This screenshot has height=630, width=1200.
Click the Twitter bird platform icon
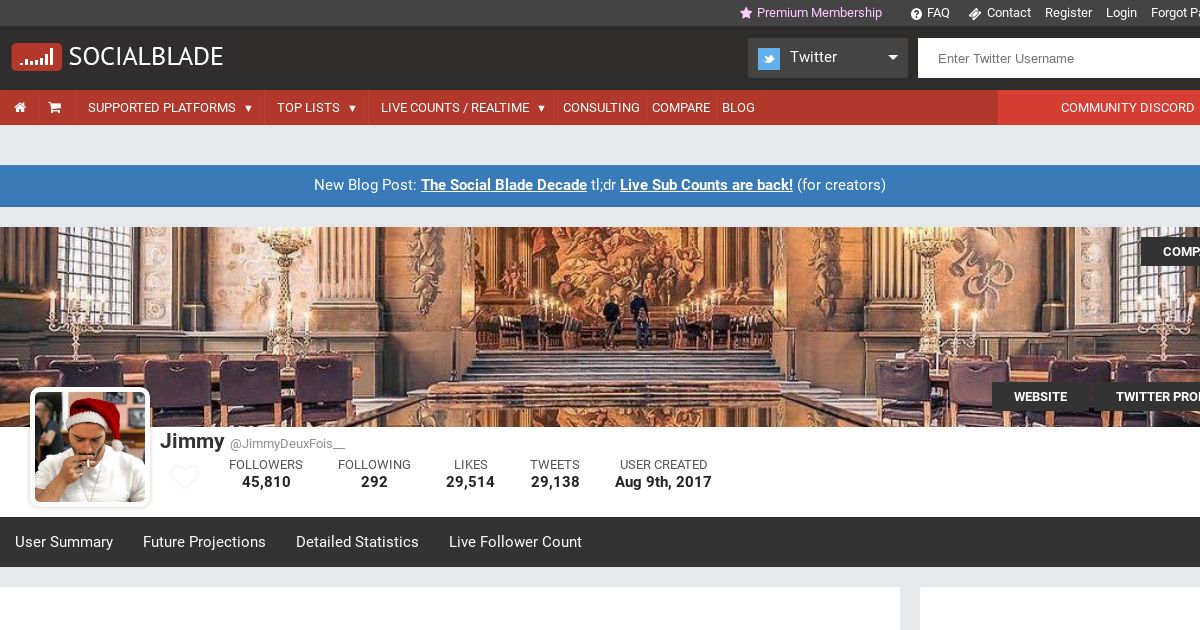[x=769, y=58]
